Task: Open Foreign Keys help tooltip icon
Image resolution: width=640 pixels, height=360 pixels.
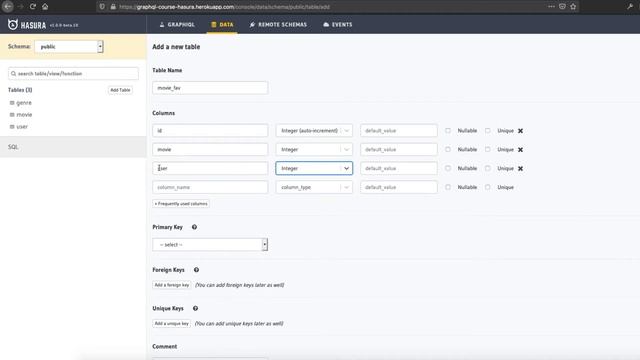Action: 196,270
